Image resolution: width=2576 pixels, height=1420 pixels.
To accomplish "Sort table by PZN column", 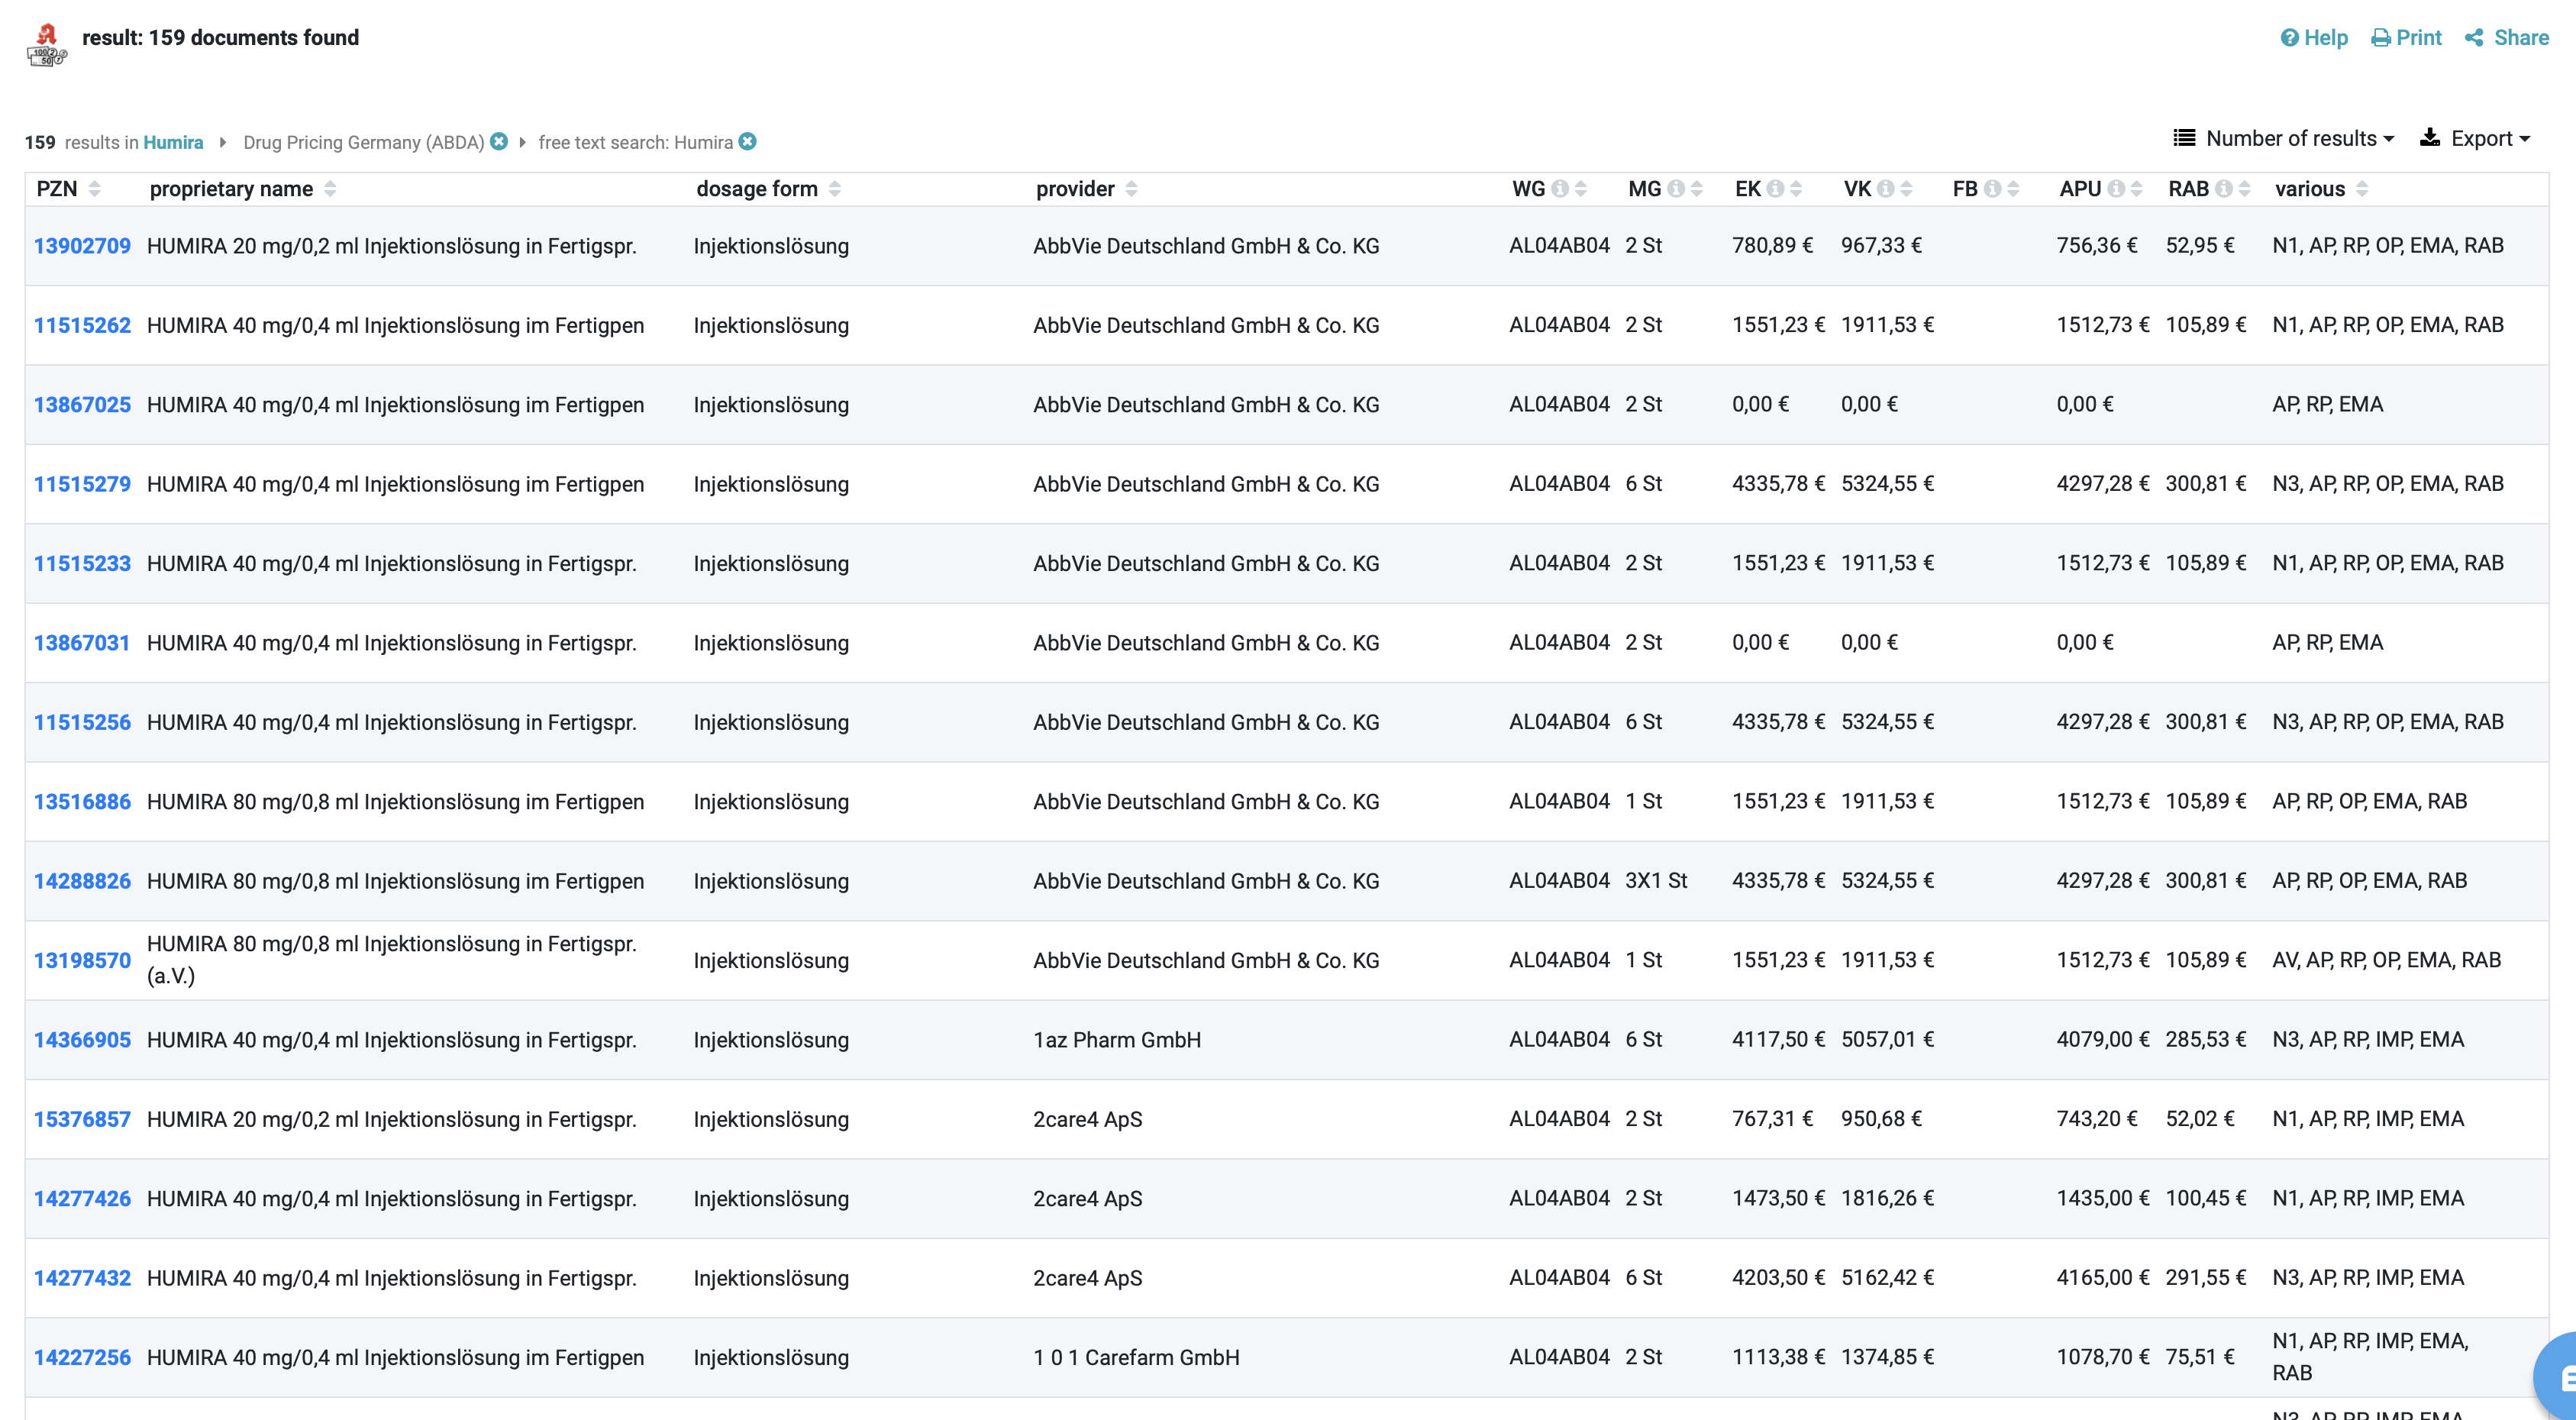I will [95, 189].
